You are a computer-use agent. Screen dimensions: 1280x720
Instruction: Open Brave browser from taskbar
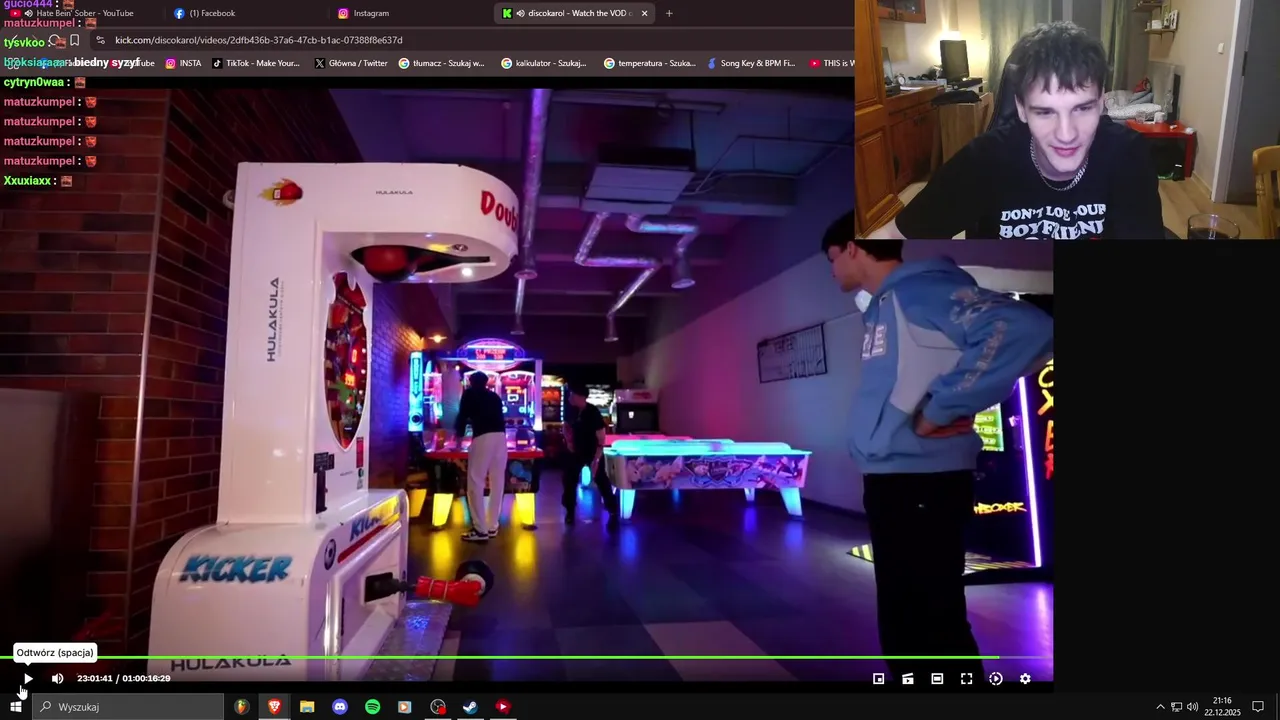point(274,707)
